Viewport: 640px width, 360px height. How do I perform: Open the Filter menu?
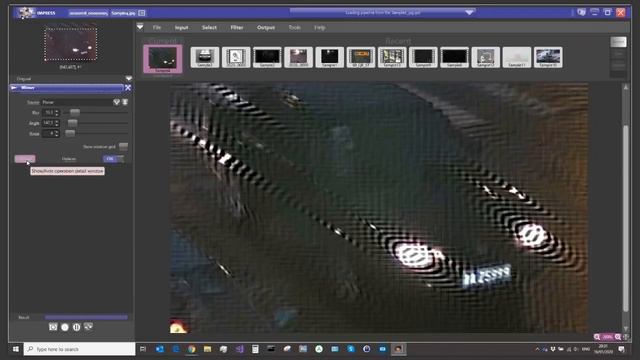tap(237, 27)
